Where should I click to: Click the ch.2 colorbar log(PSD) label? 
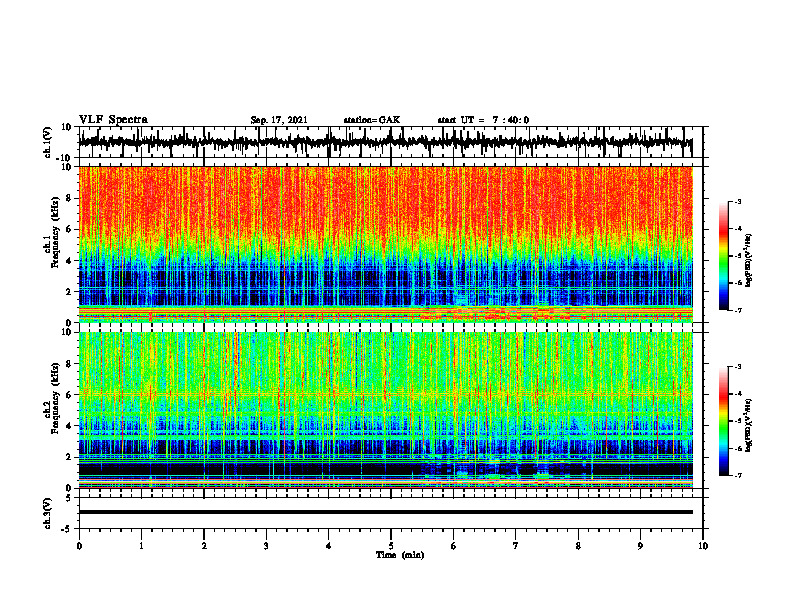pos(749,425)
